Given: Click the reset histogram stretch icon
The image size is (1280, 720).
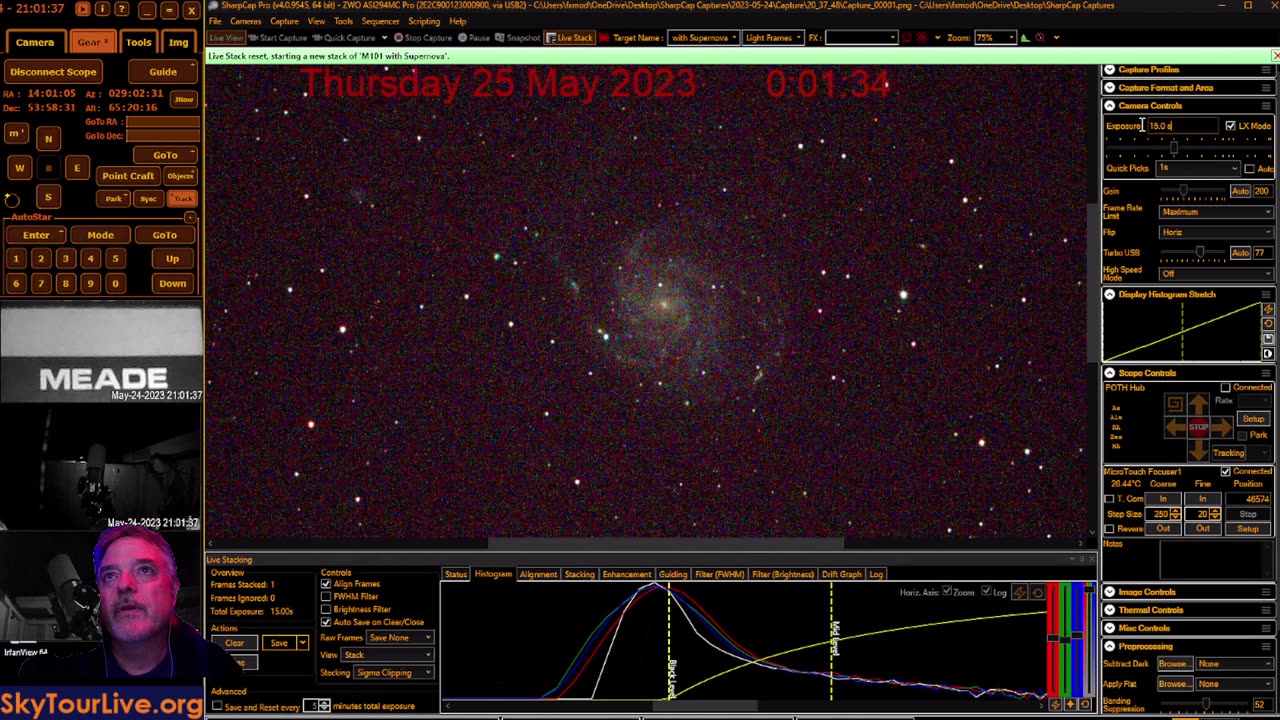Looking at the screenshot, I should [1268, 324].
